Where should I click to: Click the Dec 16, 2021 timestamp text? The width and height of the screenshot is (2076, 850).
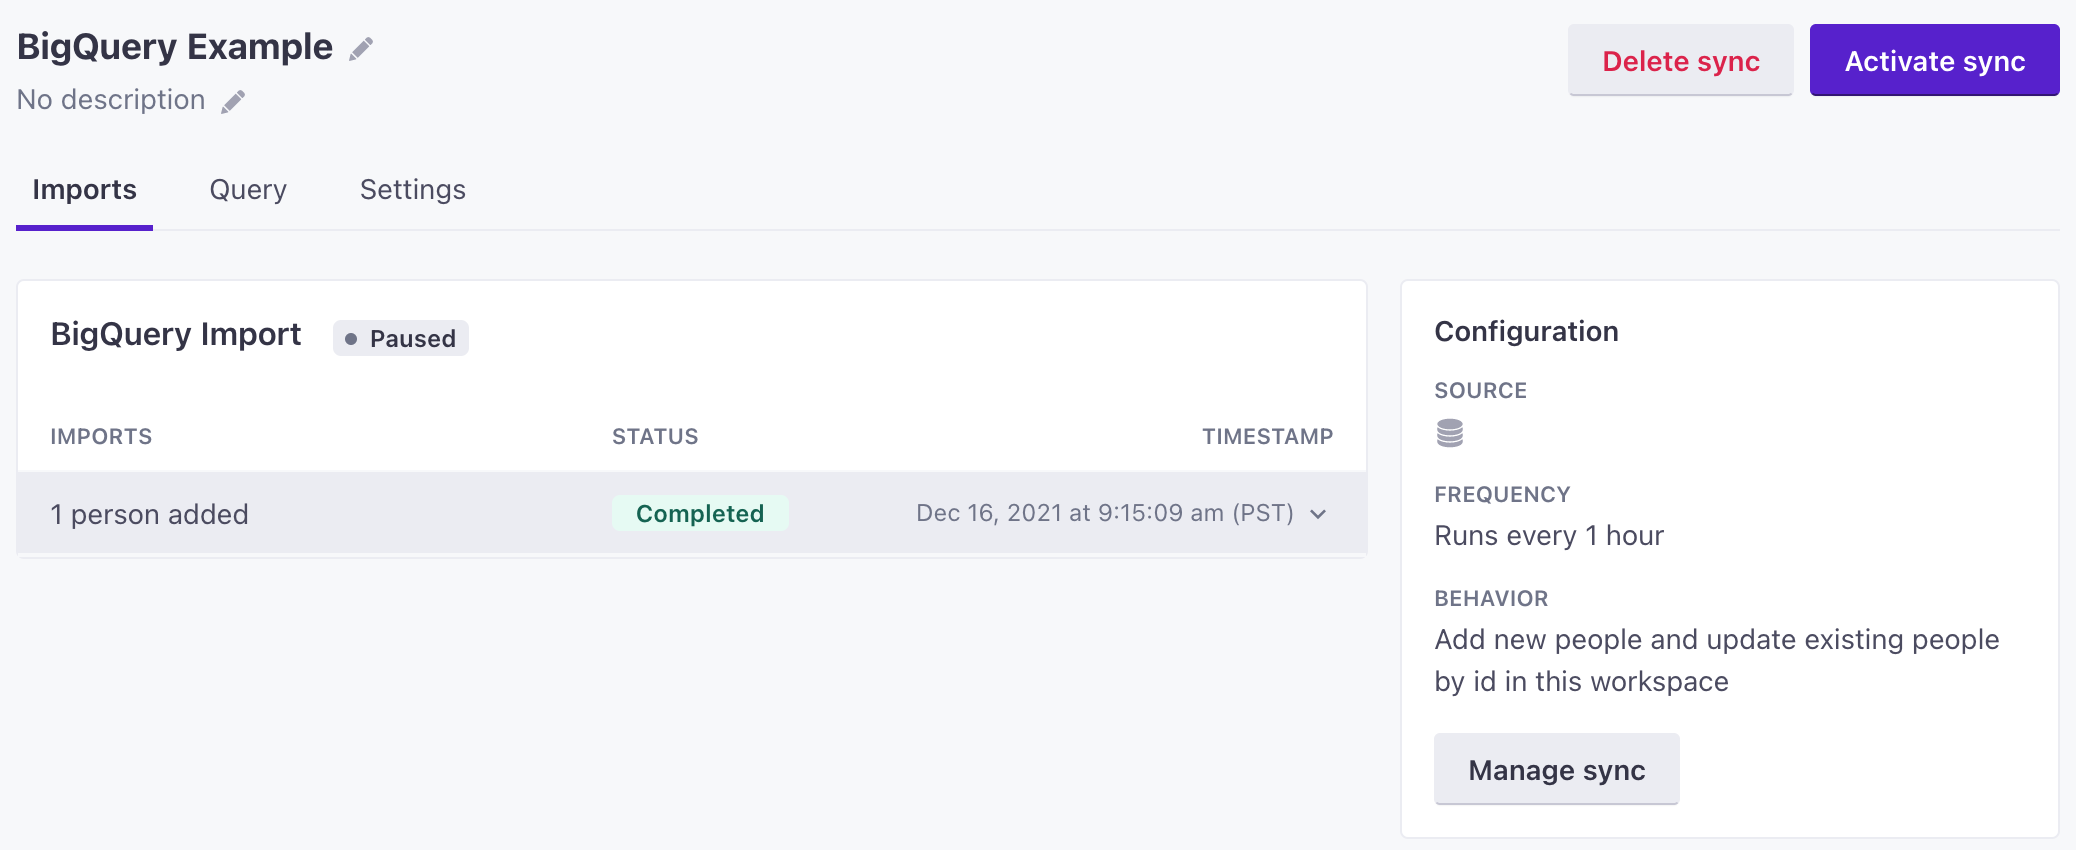(1105, 513)
